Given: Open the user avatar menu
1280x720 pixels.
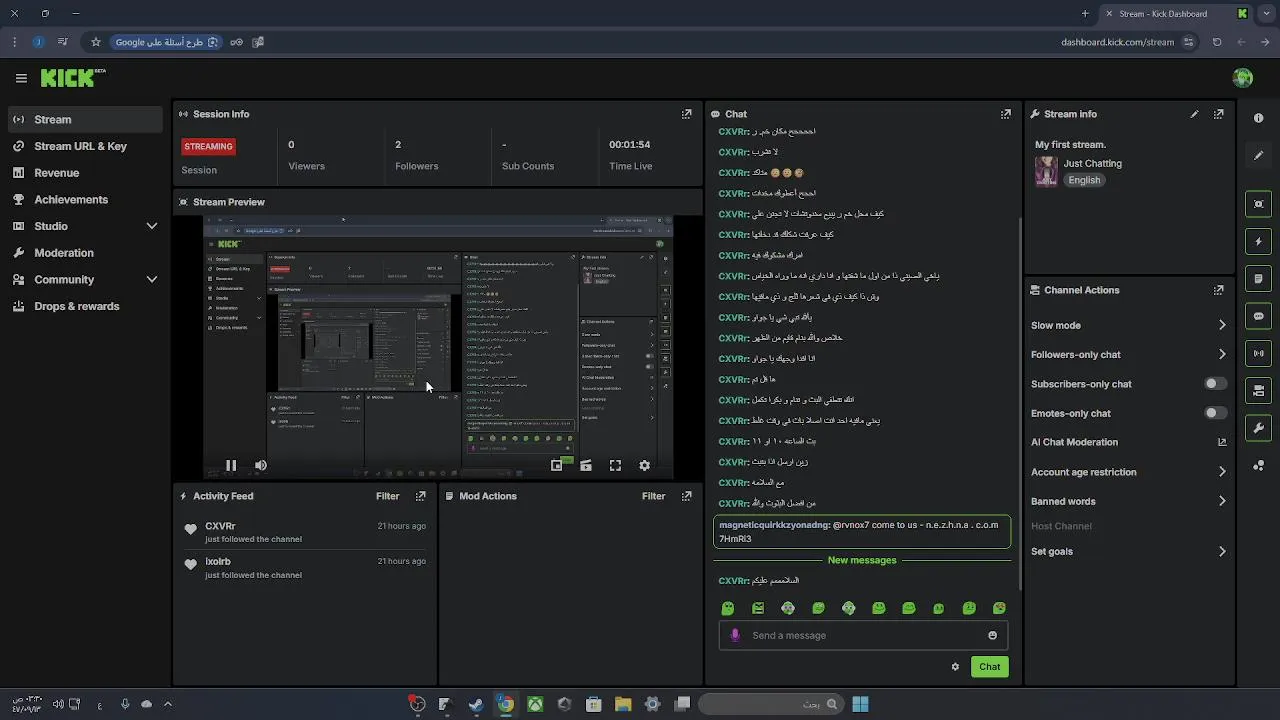Looking at the screenshot, I should point(1243,78).
